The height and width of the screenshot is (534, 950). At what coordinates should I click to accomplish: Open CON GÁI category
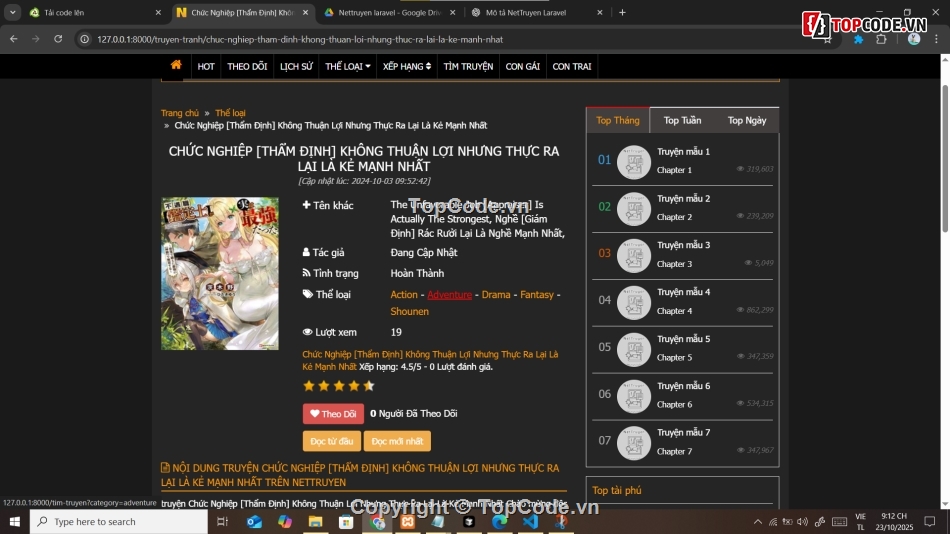(x=523, y=67)
